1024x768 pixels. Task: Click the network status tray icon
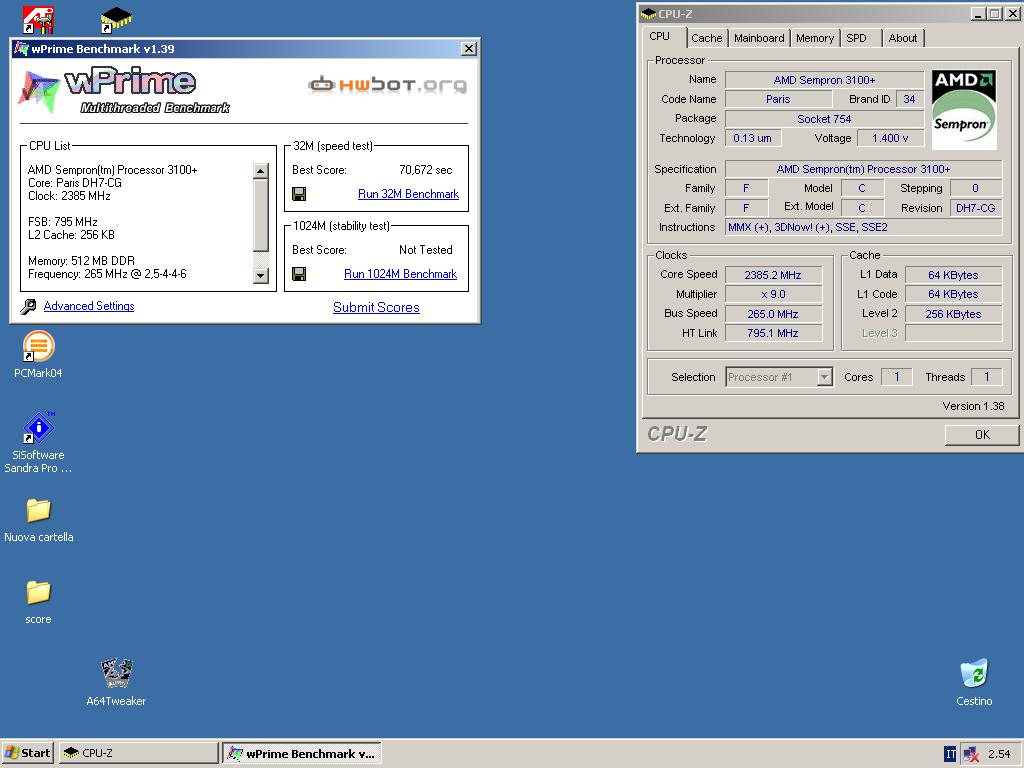click(x=971, y=754)
